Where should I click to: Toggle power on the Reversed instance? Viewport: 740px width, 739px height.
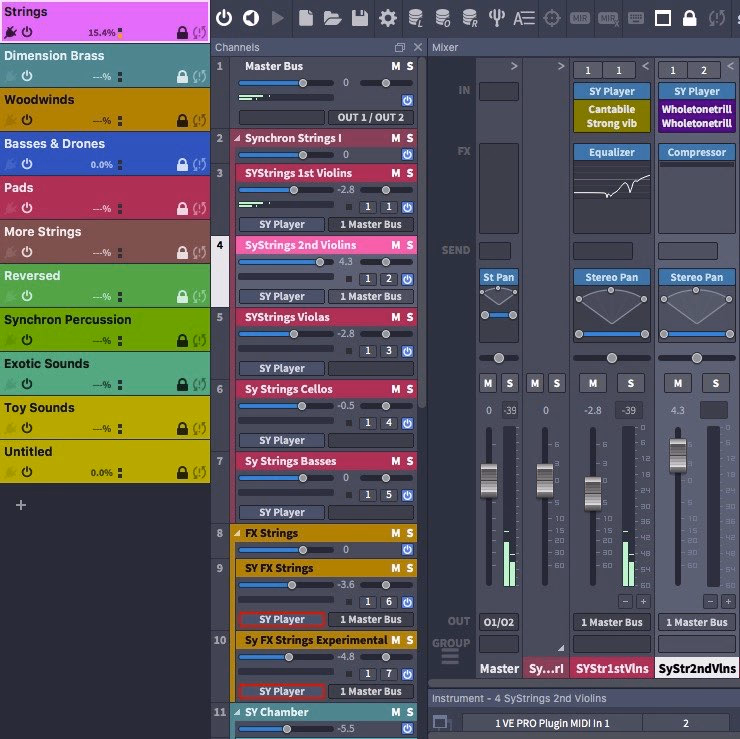pos(27,296)
